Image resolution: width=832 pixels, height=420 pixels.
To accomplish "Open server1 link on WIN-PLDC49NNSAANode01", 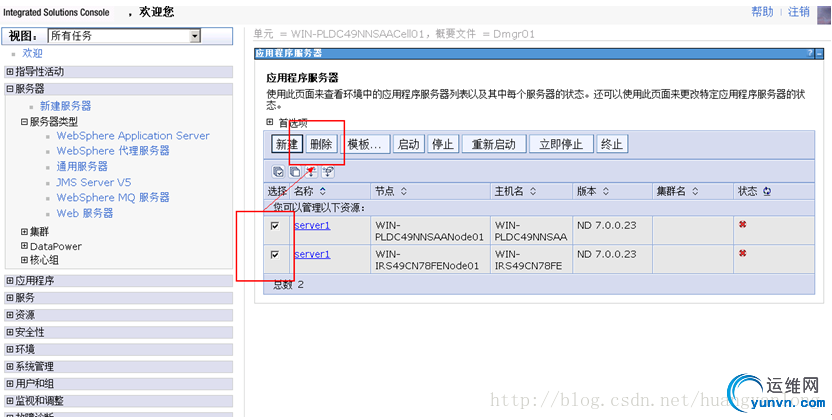I will click(x=312, y=225).
